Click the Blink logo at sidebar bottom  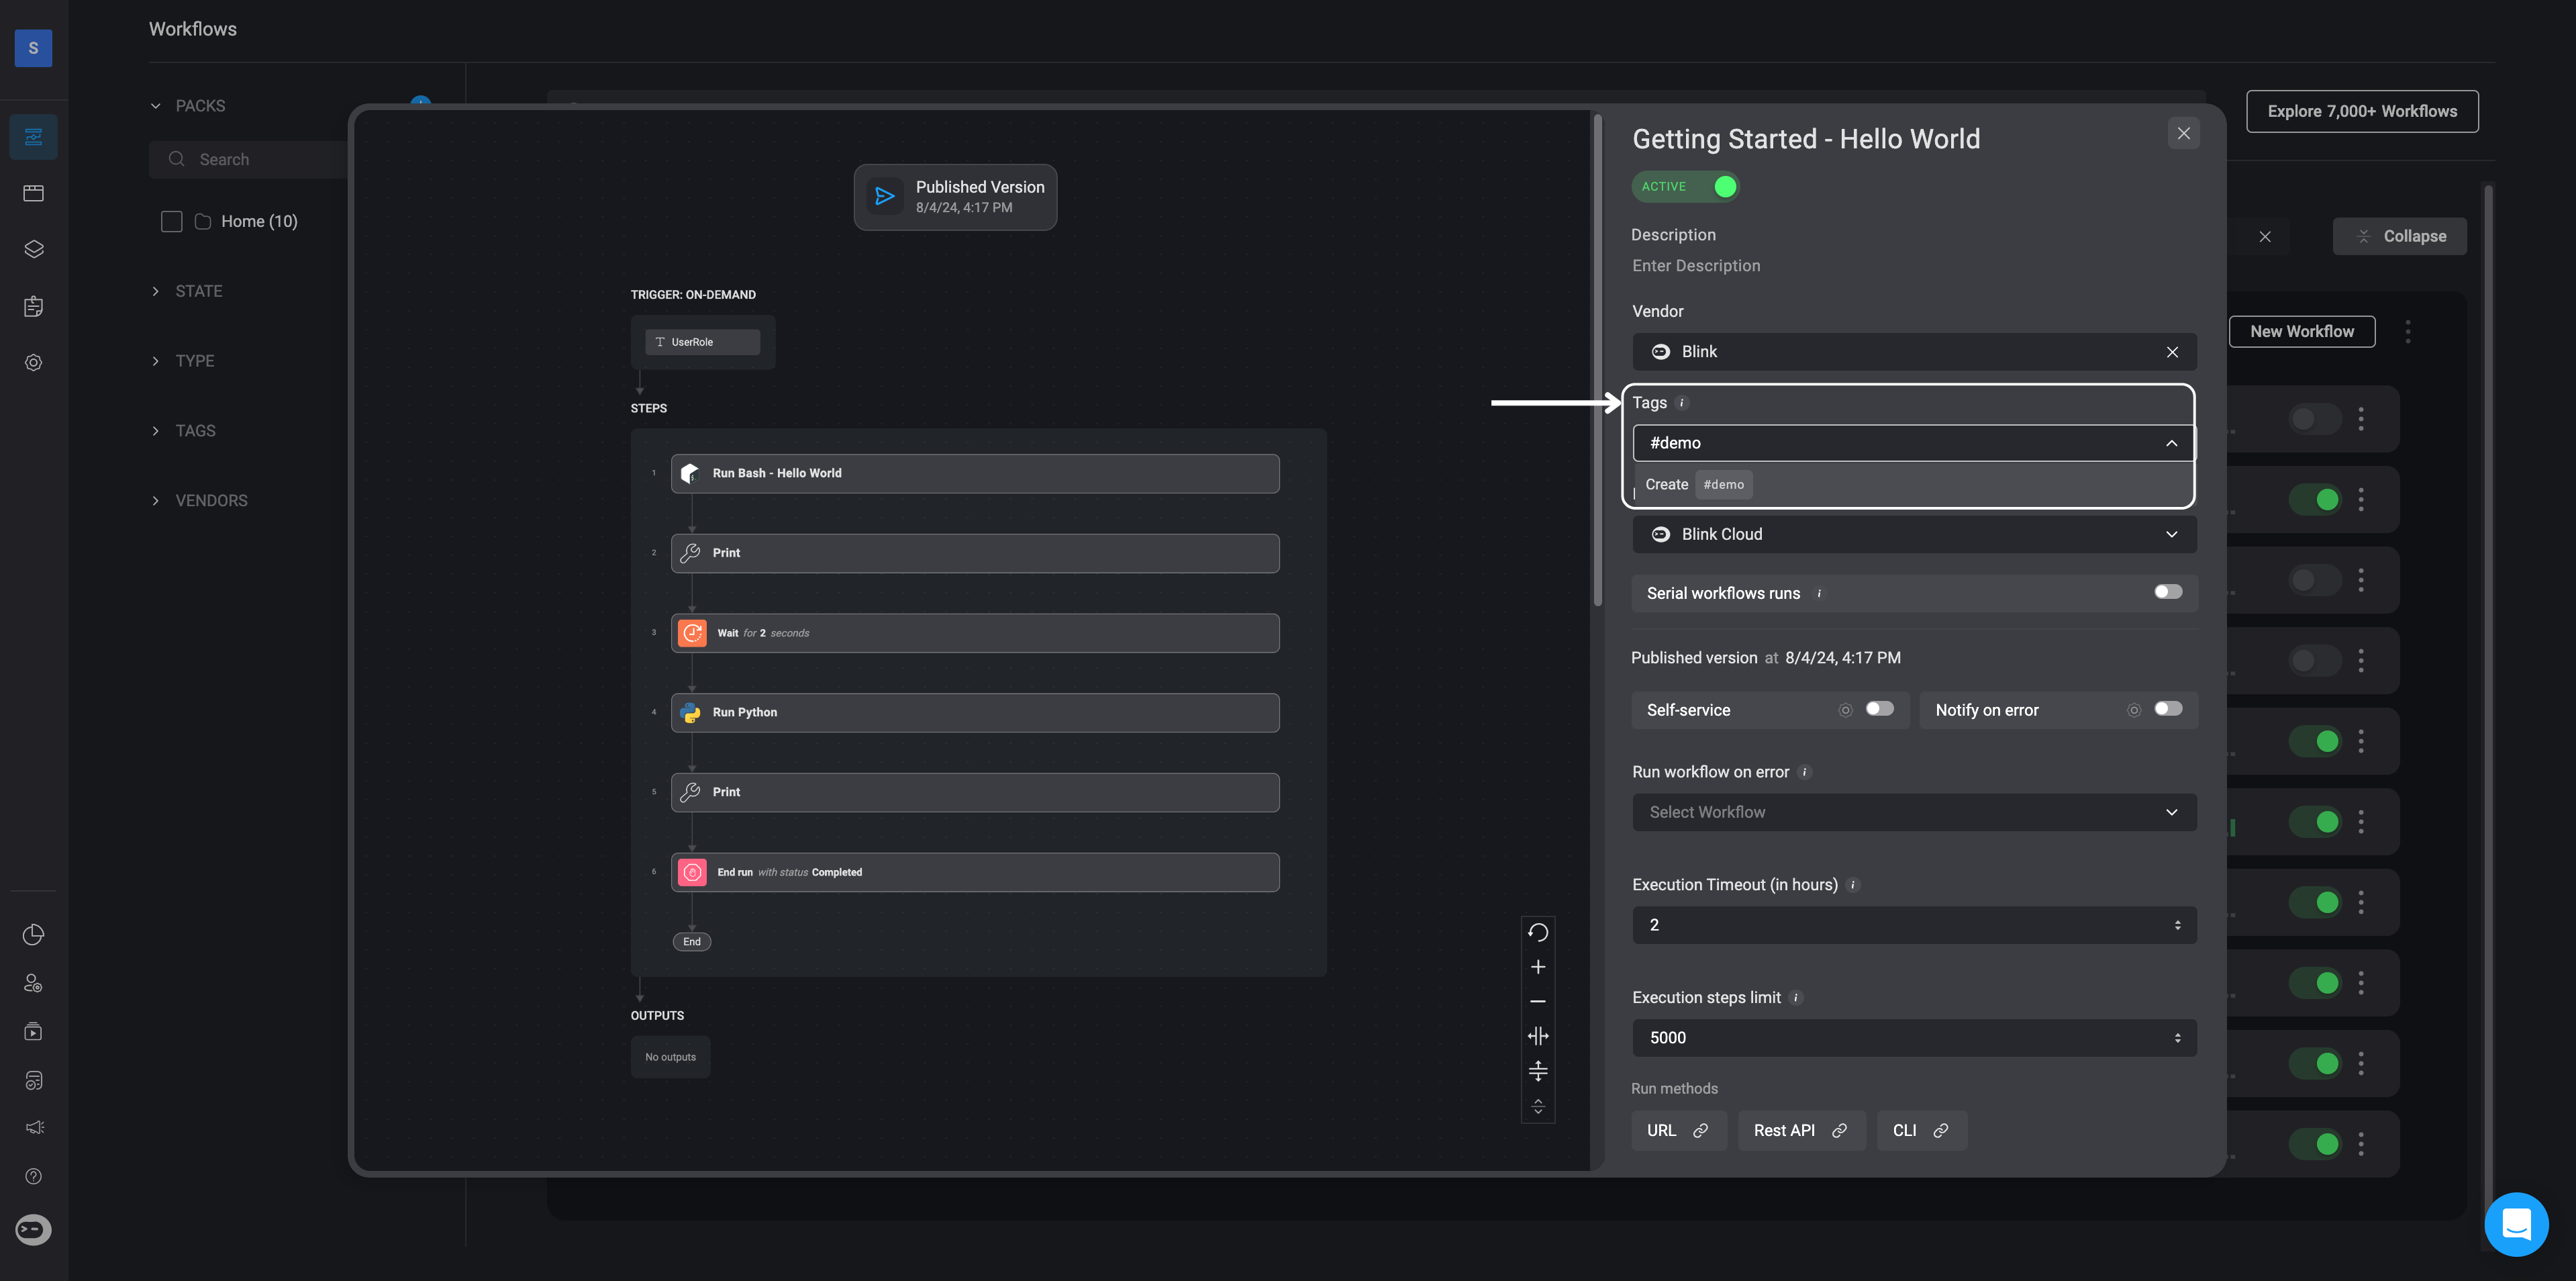pos(33,1229)
